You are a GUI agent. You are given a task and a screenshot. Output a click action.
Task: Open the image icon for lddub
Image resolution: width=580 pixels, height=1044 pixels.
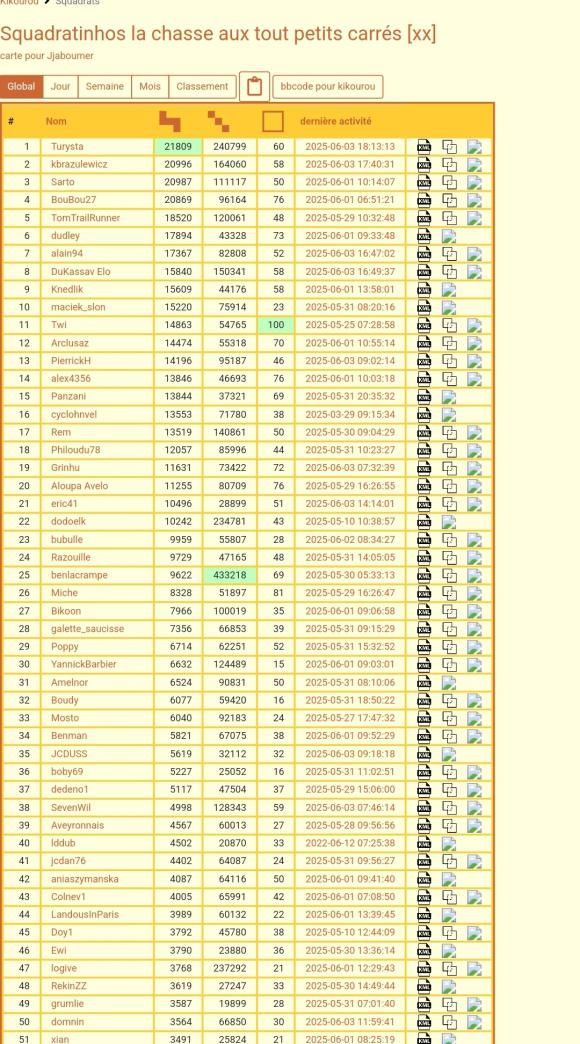pyautogui.click(x=449, y=843)
